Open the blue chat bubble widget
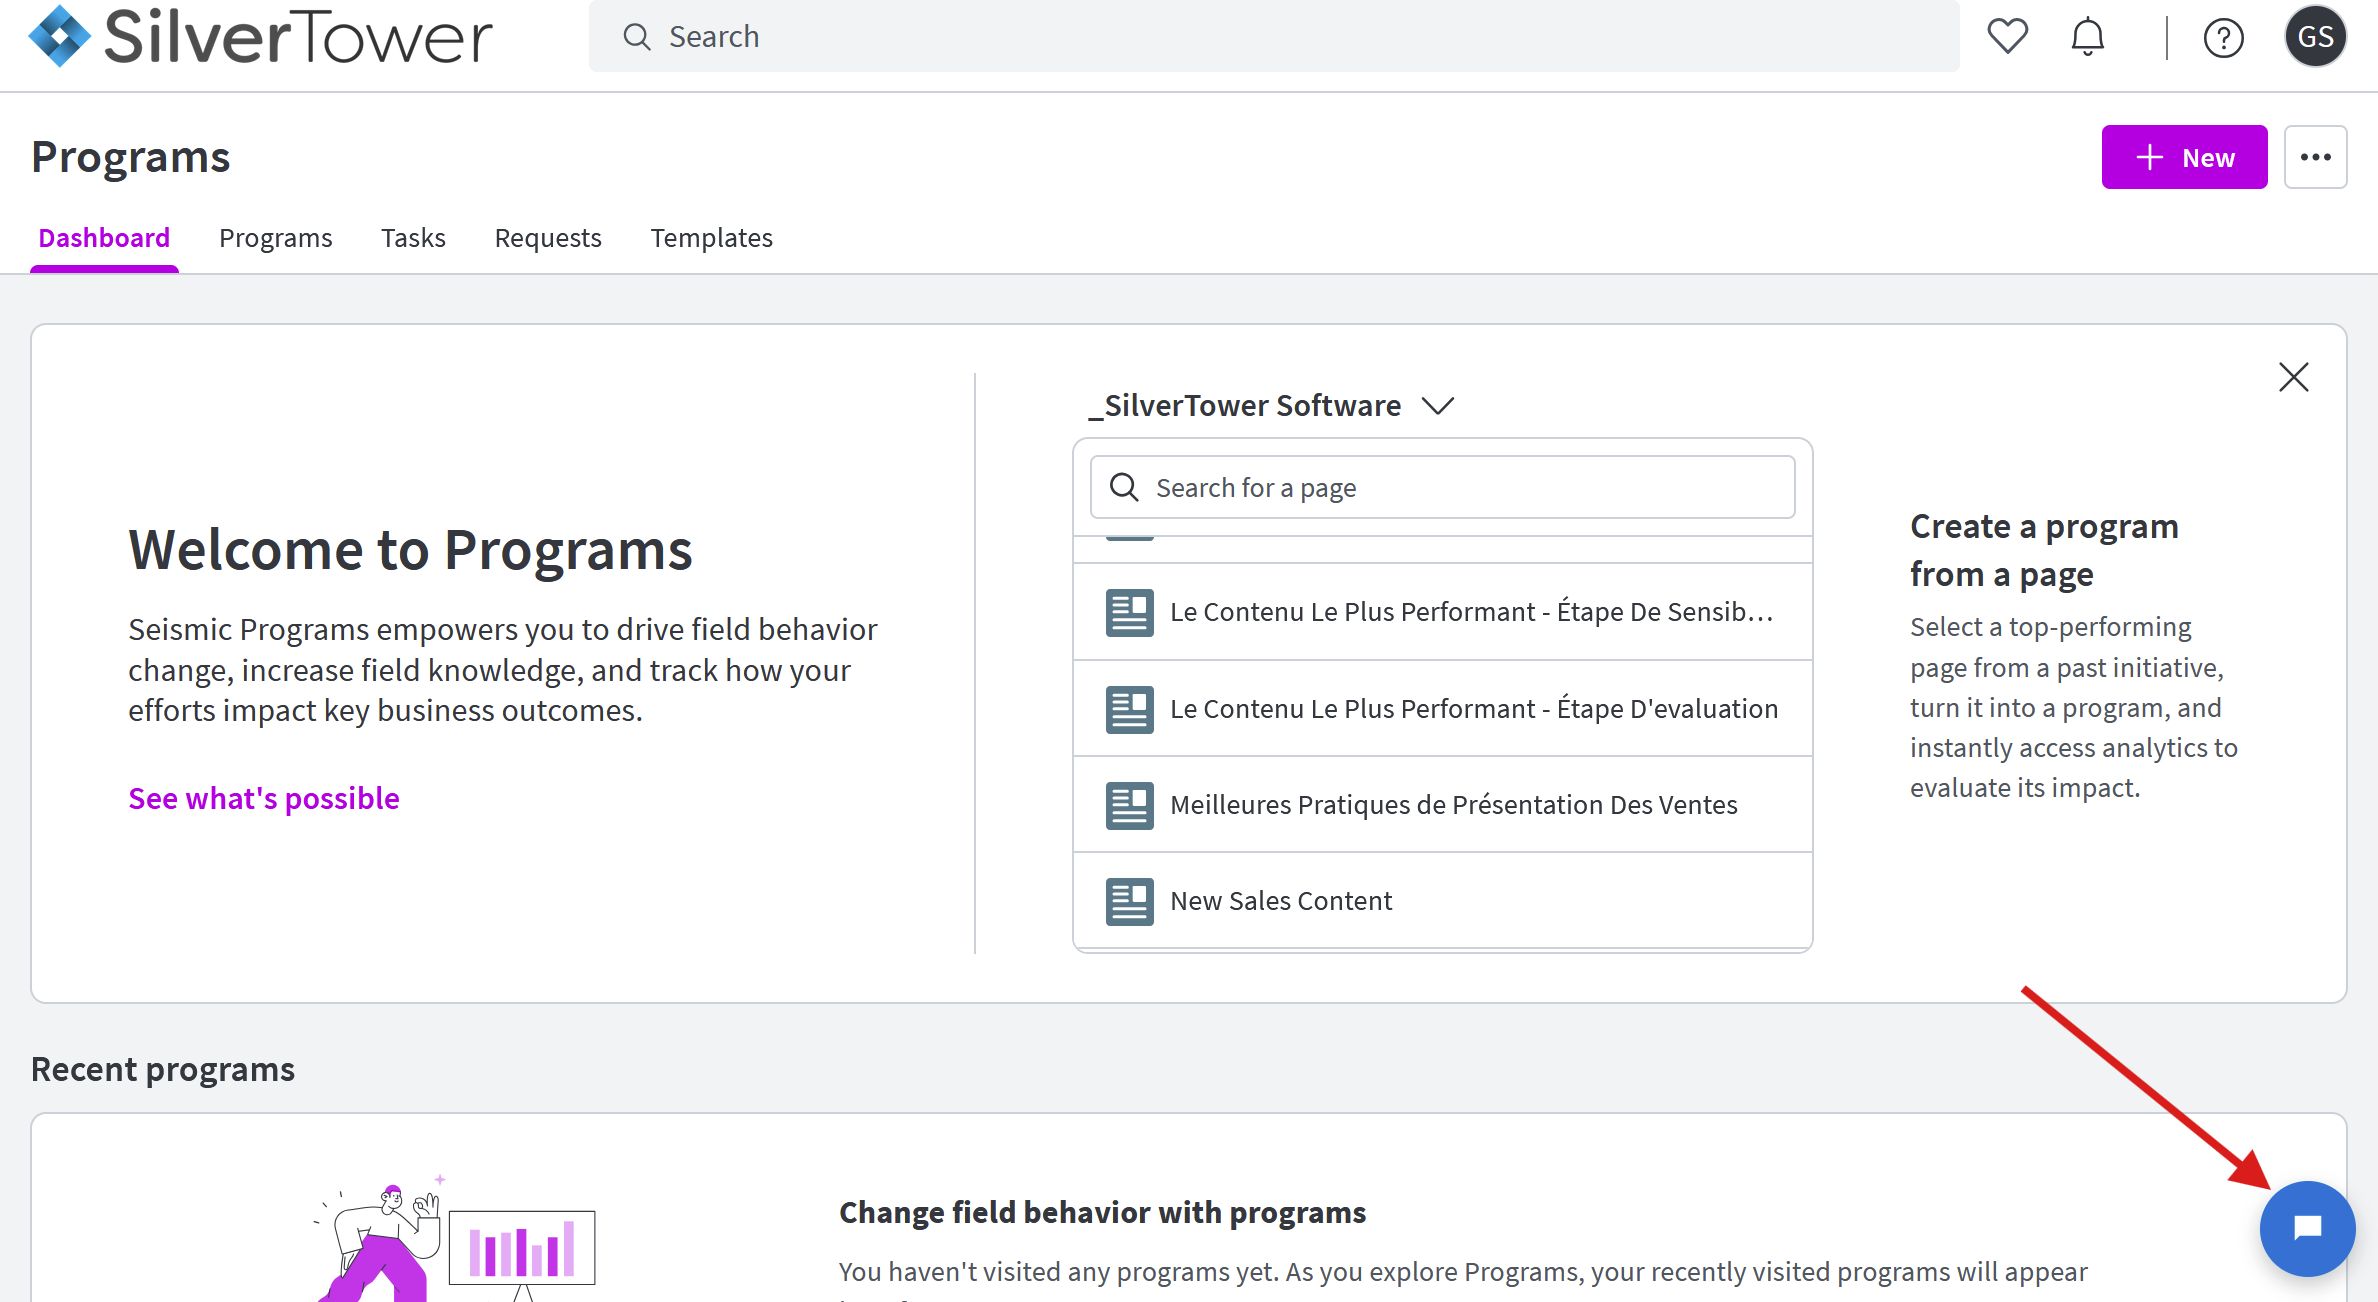 point(2307,1228)
